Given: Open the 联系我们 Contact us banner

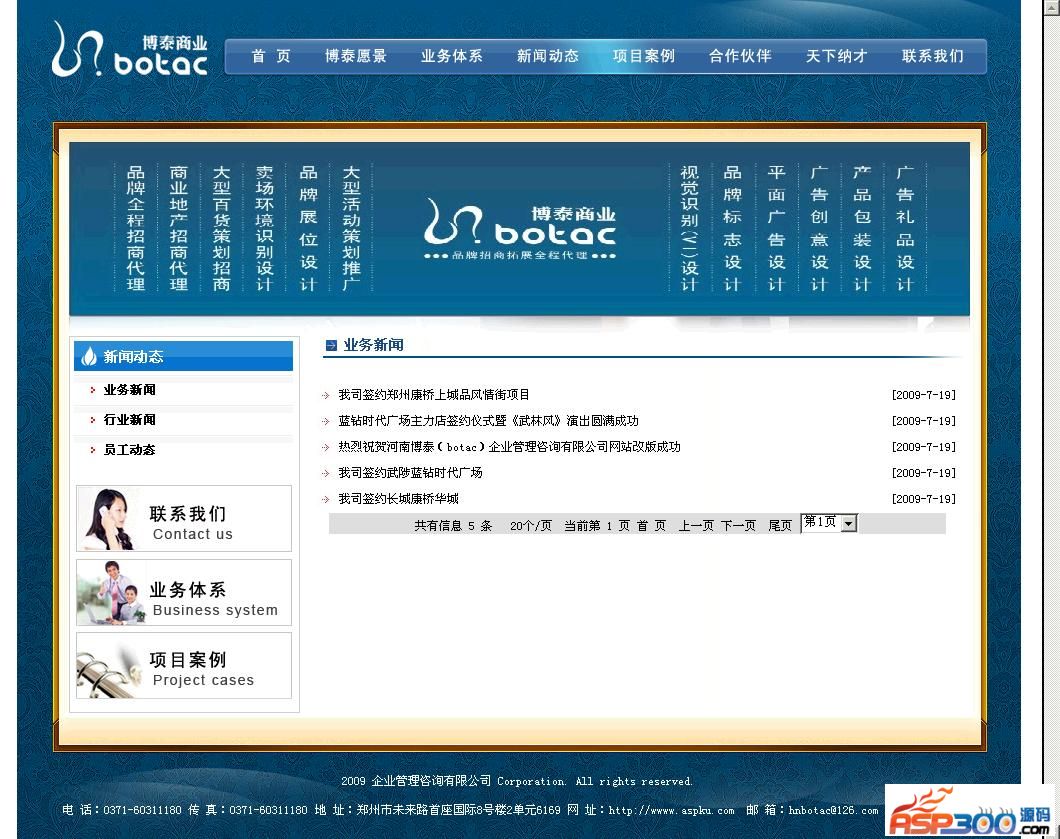Looking at the screenshot, I should tap(184, 519).
